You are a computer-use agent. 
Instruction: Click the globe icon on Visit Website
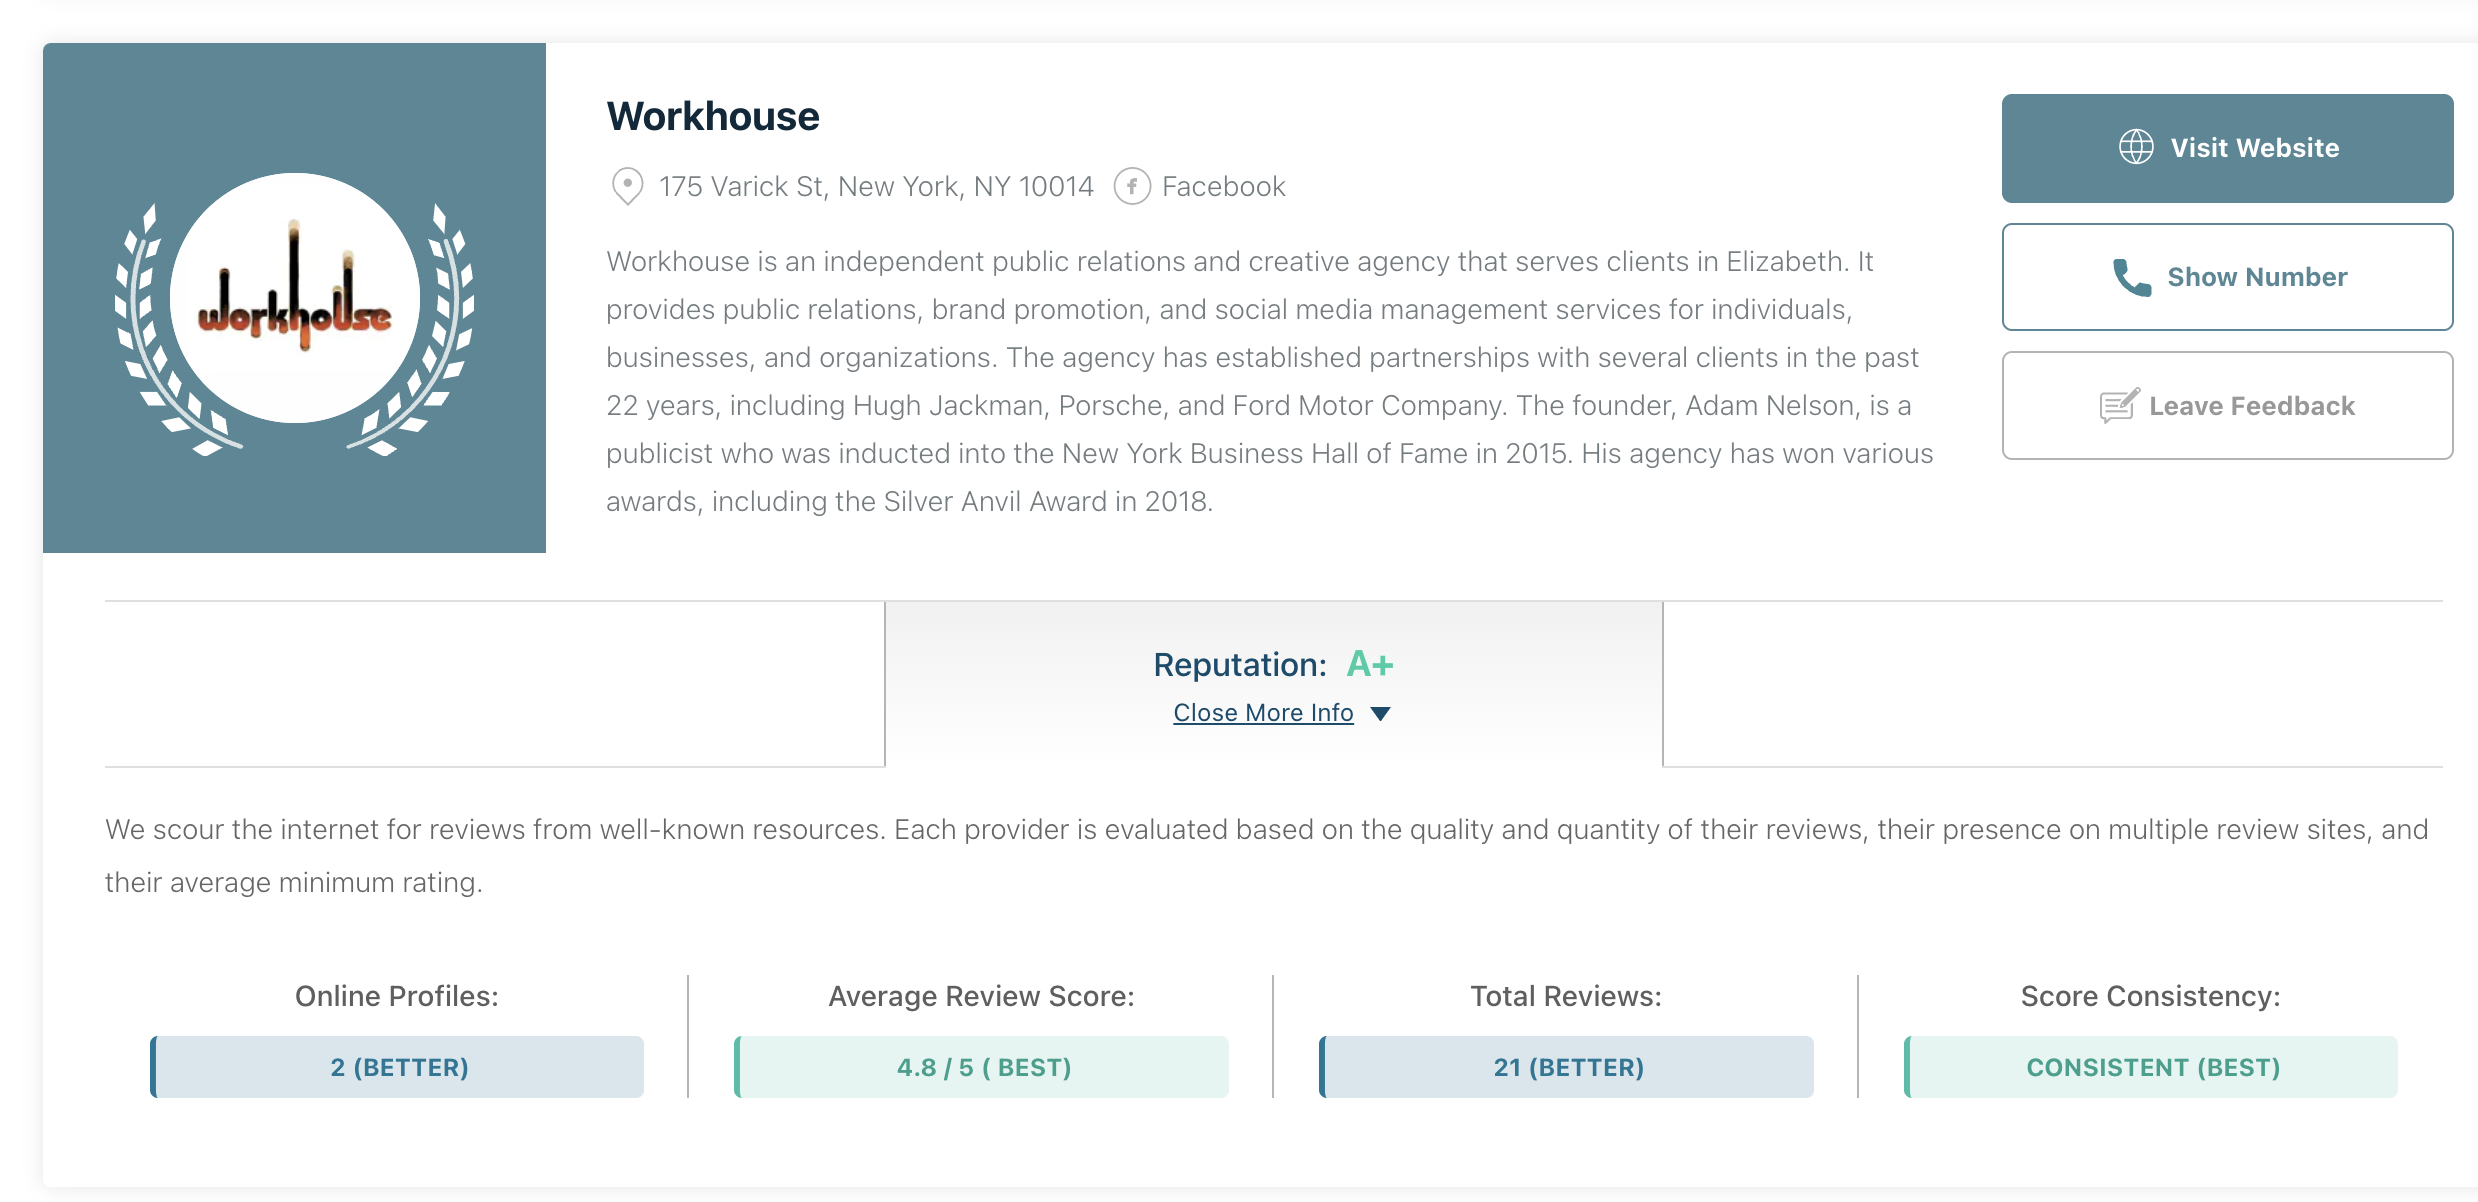click(2136, 147)
